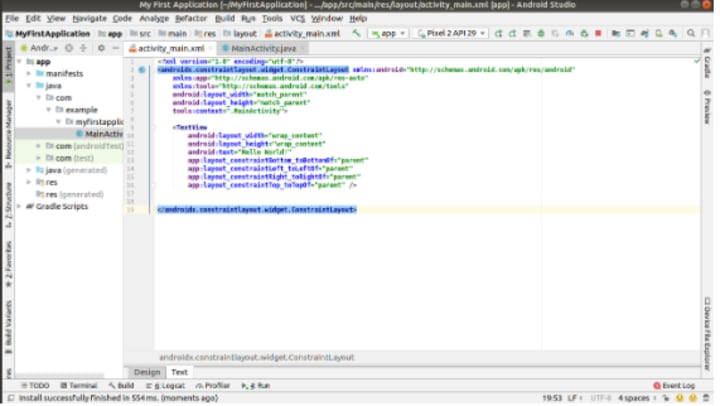Toggle the Structure tool window

click(8, 205)
